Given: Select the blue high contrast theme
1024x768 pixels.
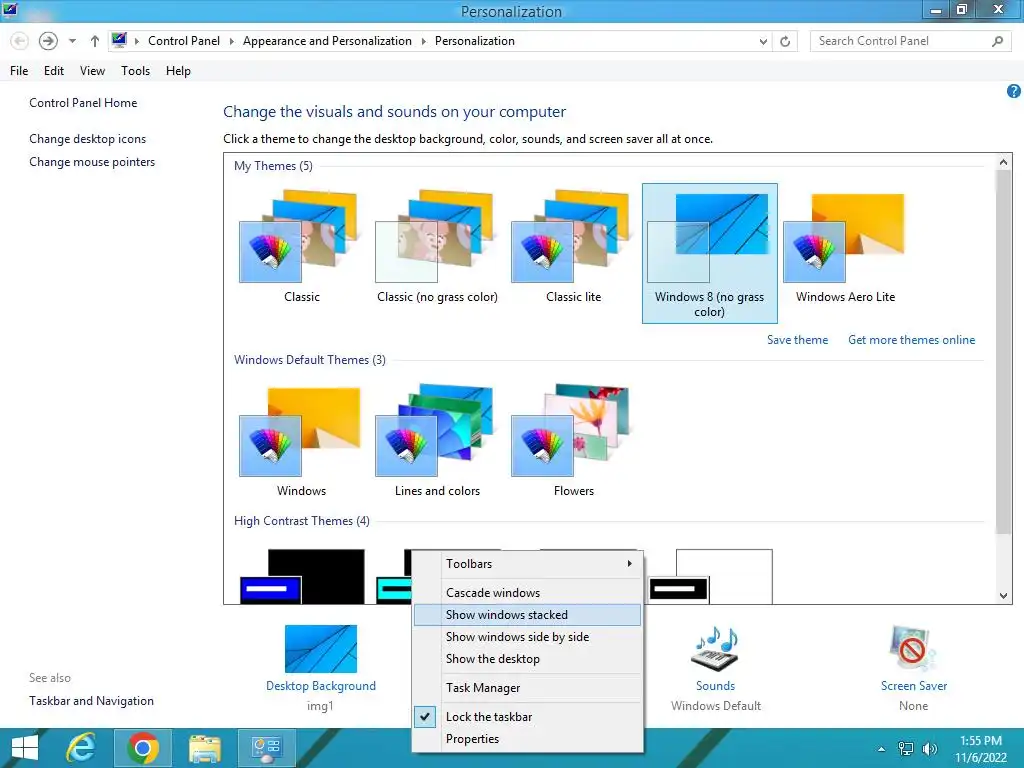Looking at the screenshot, I should [x=302, y=577].
